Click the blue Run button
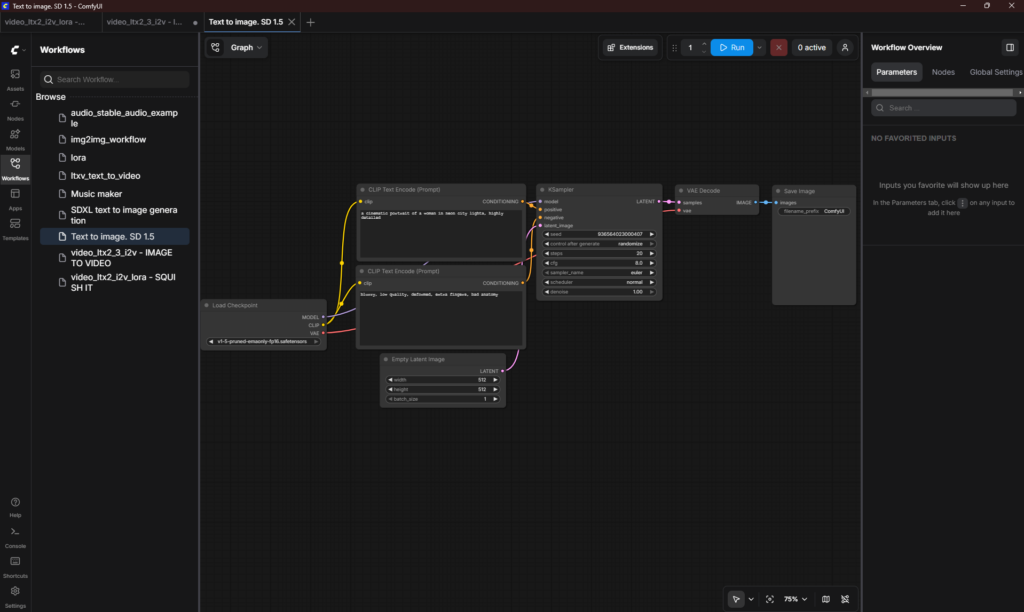The height and width of the screenshot is (612, 1024). pos(731,47)
